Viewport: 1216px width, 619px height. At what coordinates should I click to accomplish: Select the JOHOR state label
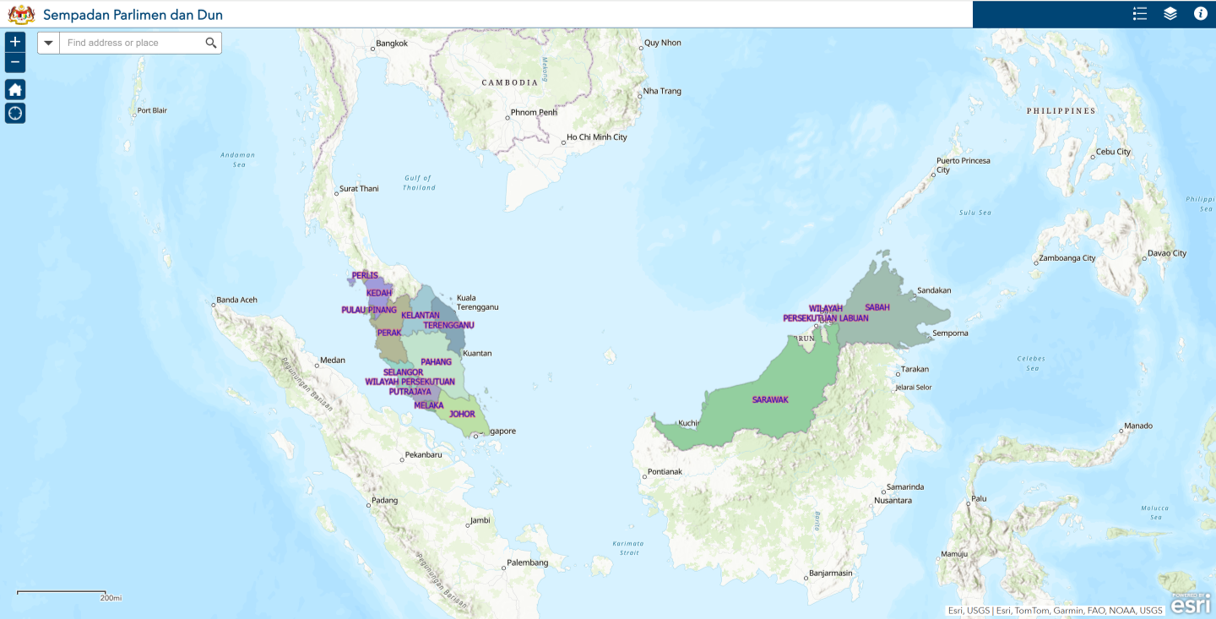coord(462,414)
